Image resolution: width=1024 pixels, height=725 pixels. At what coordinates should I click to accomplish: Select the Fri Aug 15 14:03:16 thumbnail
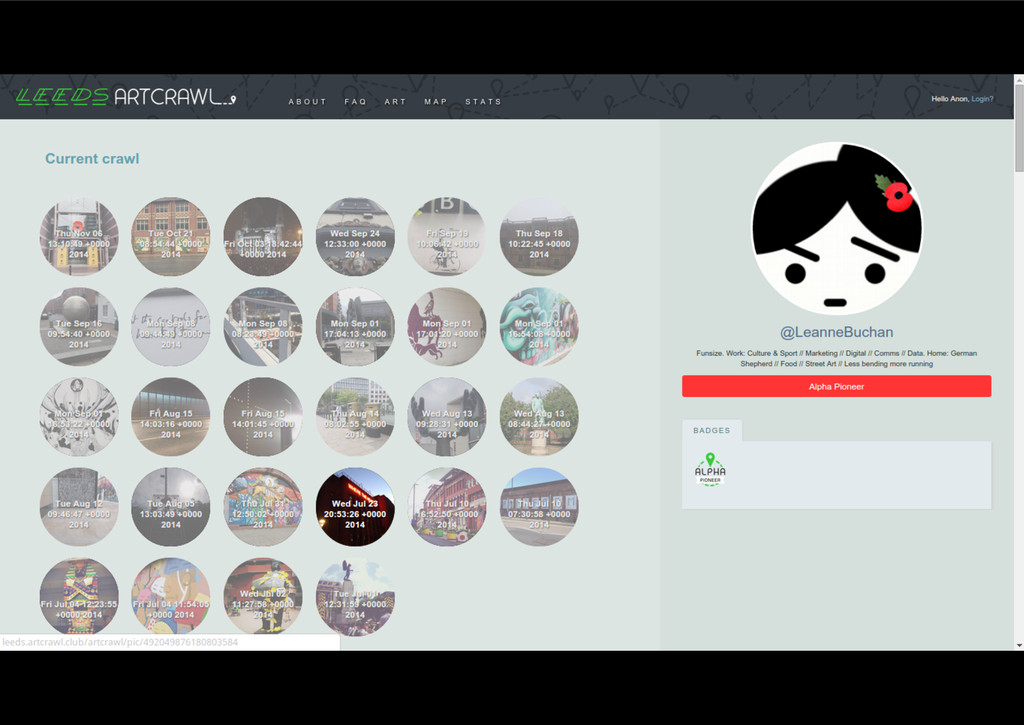(170, 417)
